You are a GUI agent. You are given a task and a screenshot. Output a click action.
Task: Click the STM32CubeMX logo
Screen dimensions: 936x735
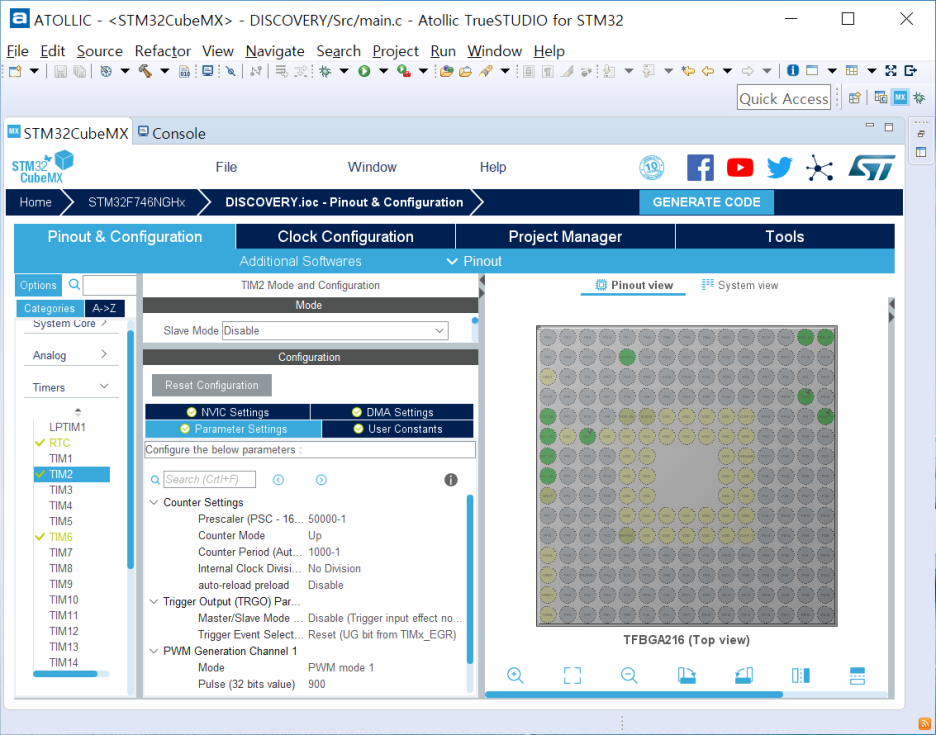(42, 167)
